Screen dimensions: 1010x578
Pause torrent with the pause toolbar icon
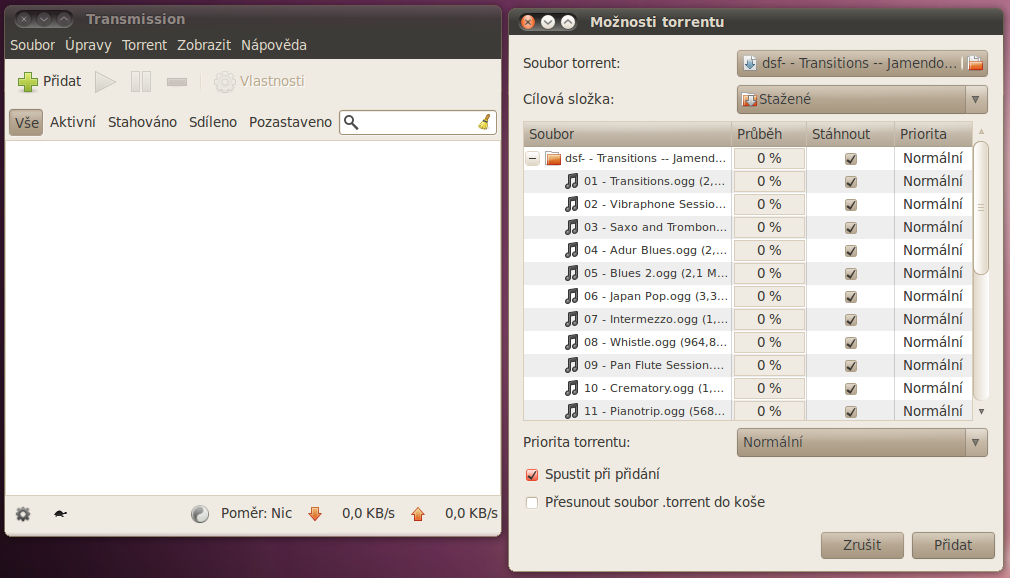140,82
